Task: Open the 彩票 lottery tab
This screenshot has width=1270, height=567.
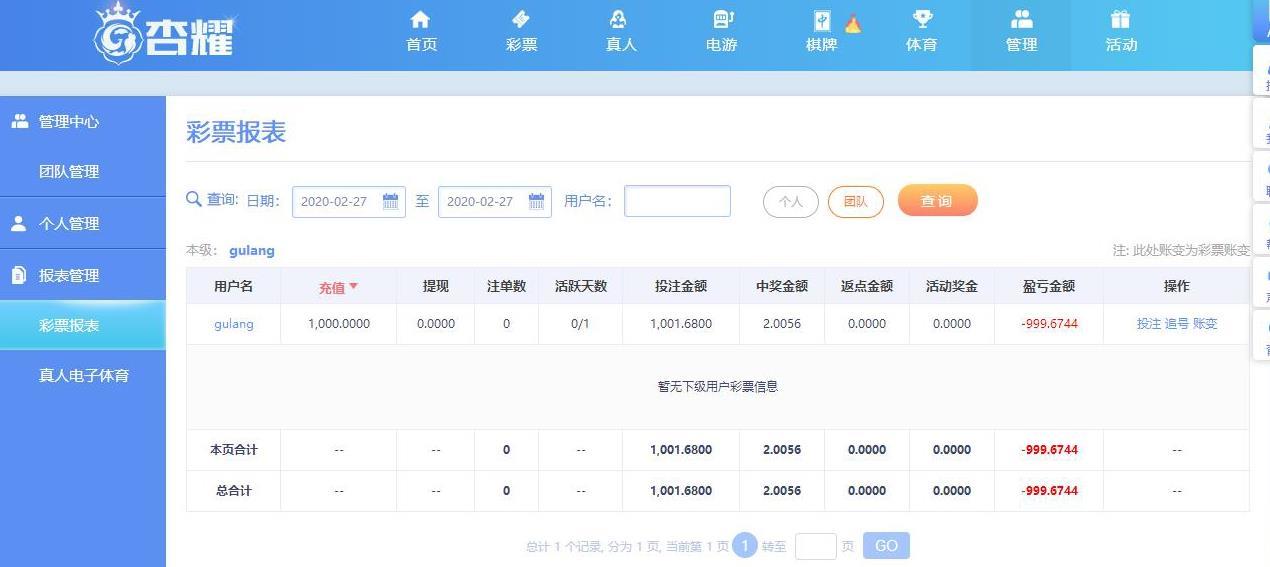Action: click(x=521, y=33)
